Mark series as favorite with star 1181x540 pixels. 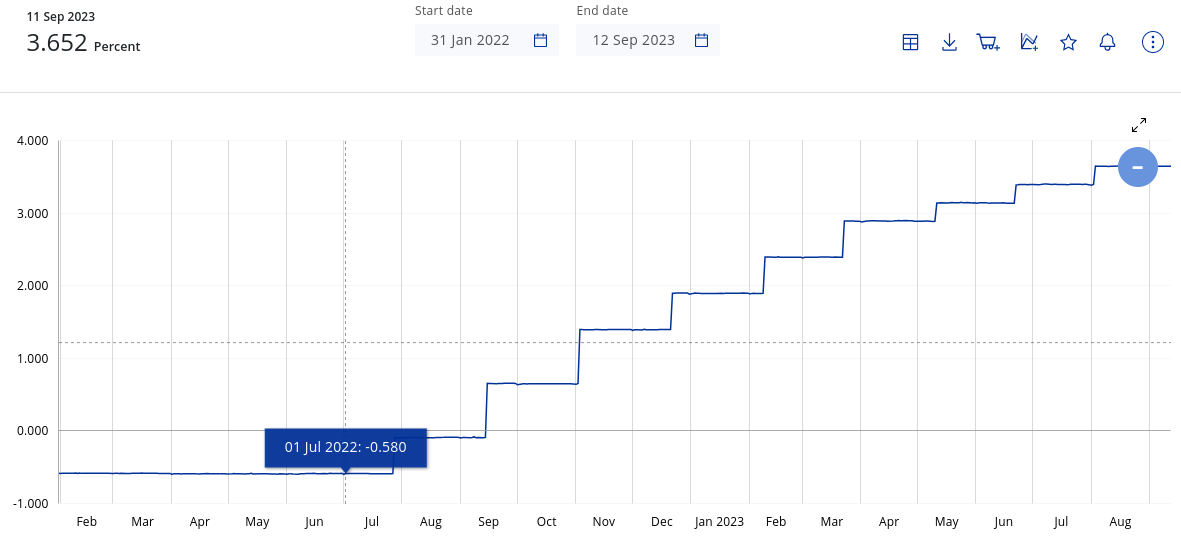[x=1068, y=42]
